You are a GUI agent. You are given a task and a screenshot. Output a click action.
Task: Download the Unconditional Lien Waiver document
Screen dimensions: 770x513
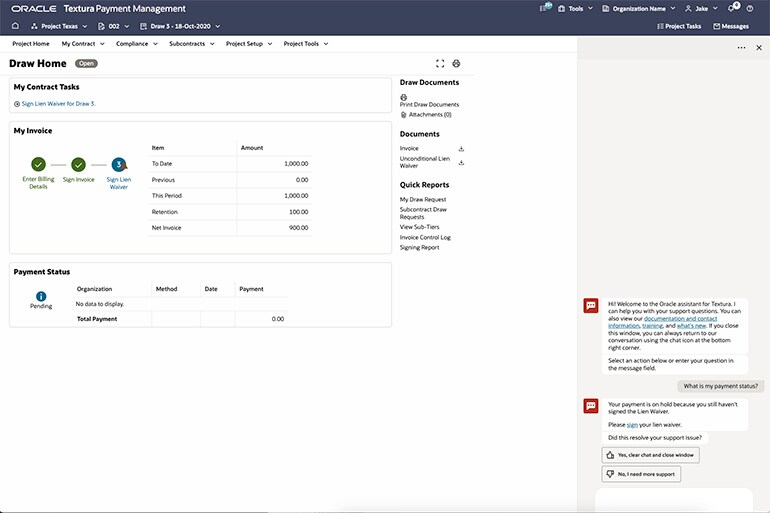pyautogui.click(x=461, y=162)
